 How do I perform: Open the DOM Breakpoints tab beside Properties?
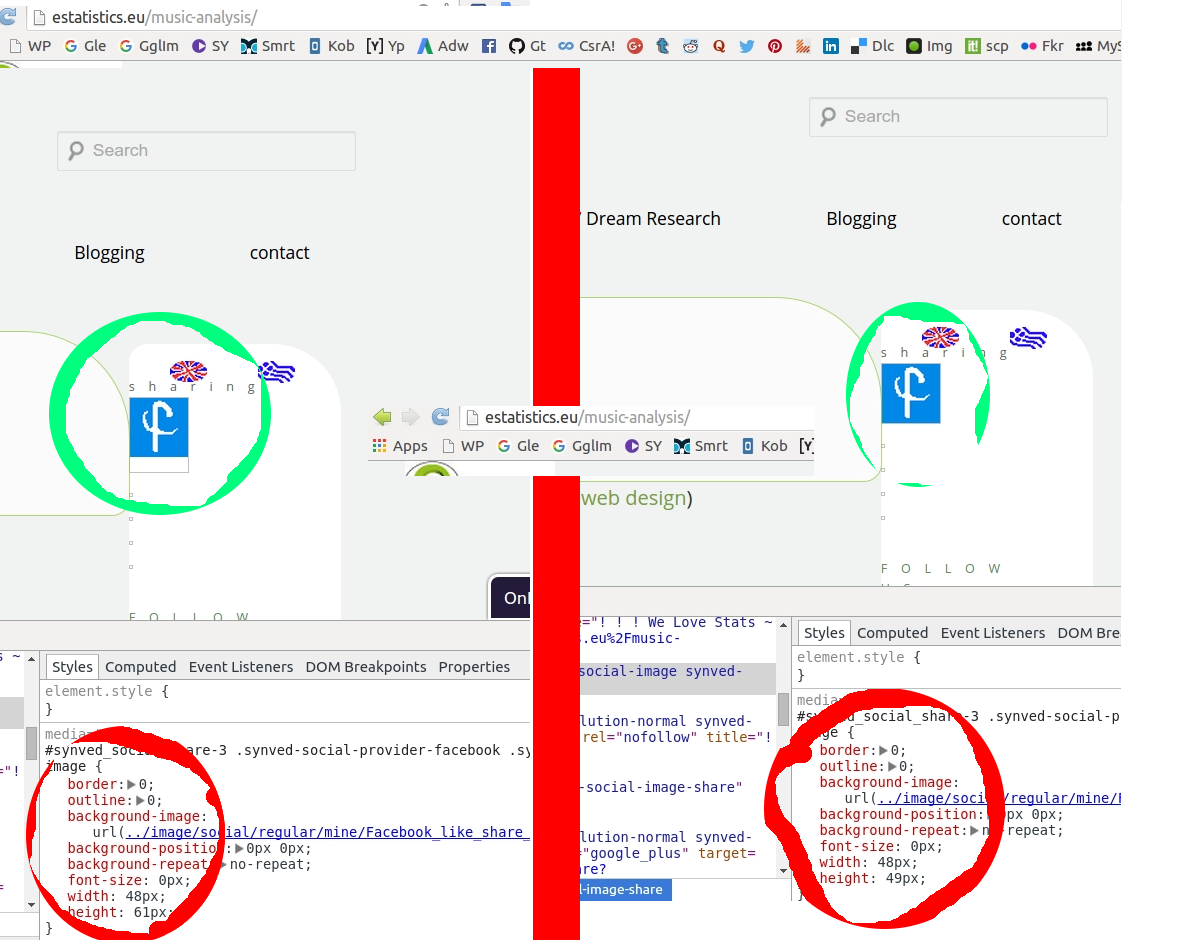(366, 667)
